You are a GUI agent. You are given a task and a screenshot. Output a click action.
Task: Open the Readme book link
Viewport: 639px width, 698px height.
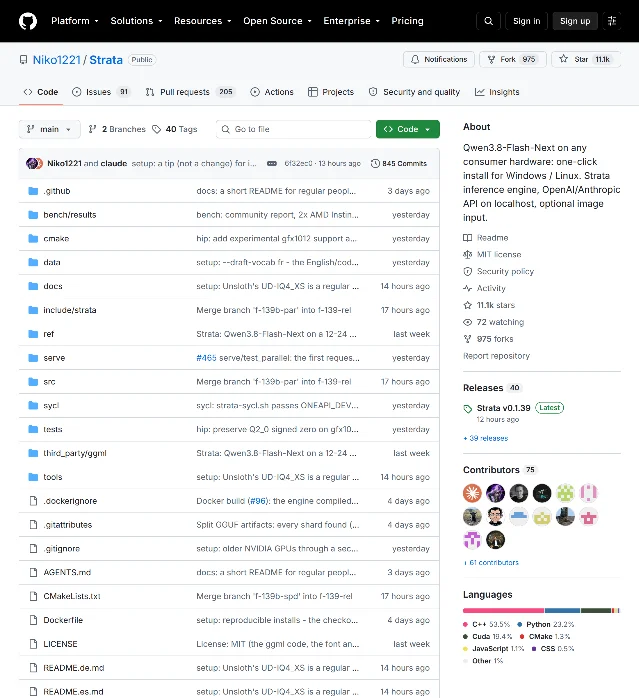tap(485, 238)
